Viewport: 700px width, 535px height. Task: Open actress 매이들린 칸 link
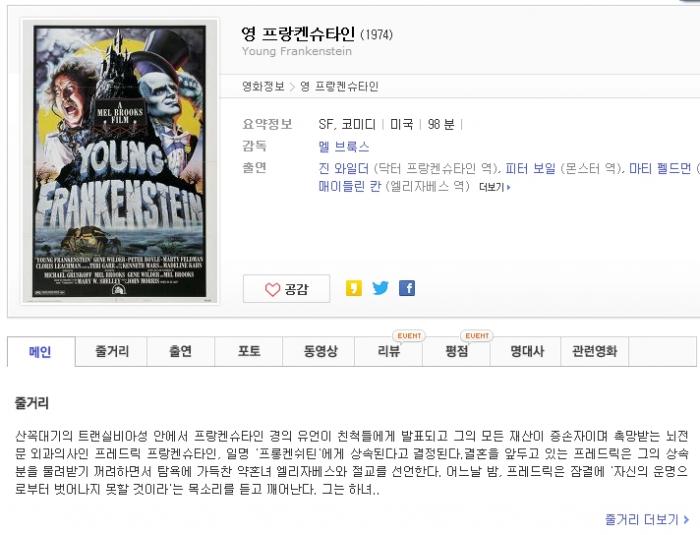(350, 186)
